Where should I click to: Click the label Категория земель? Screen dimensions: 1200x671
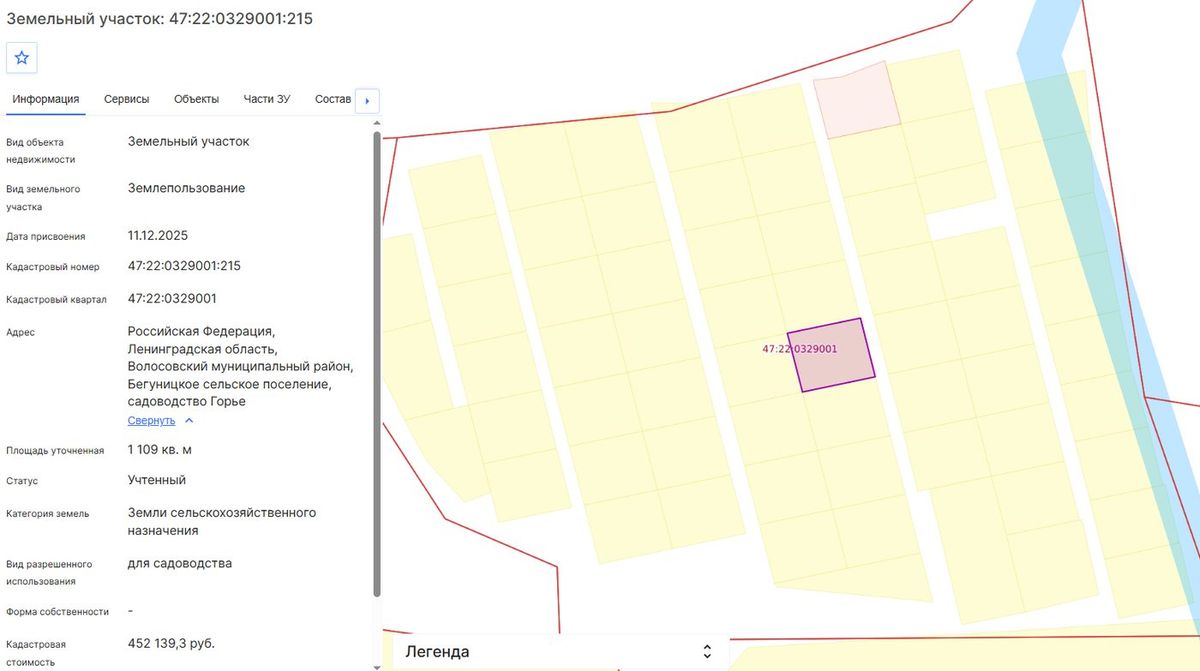coord(47,514)
